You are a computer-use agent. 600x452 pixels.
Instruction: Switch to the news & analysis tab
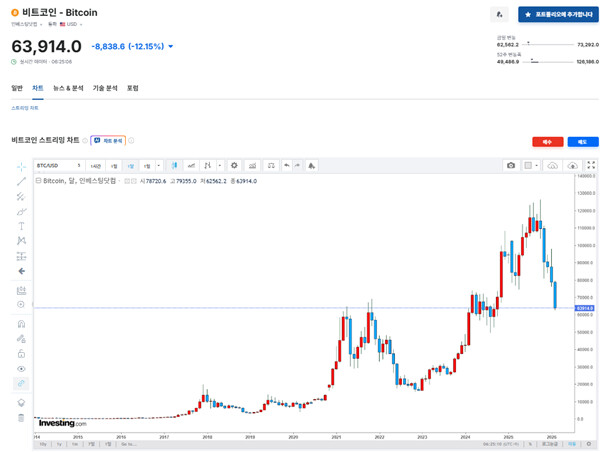click(x=68, y=88)
